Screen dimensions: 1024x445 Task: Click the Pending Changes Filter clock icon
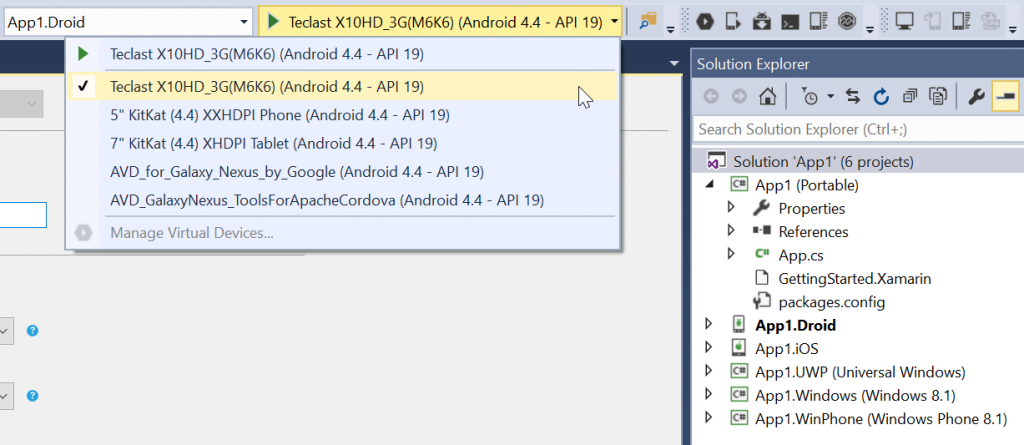(x=809, y=97)
